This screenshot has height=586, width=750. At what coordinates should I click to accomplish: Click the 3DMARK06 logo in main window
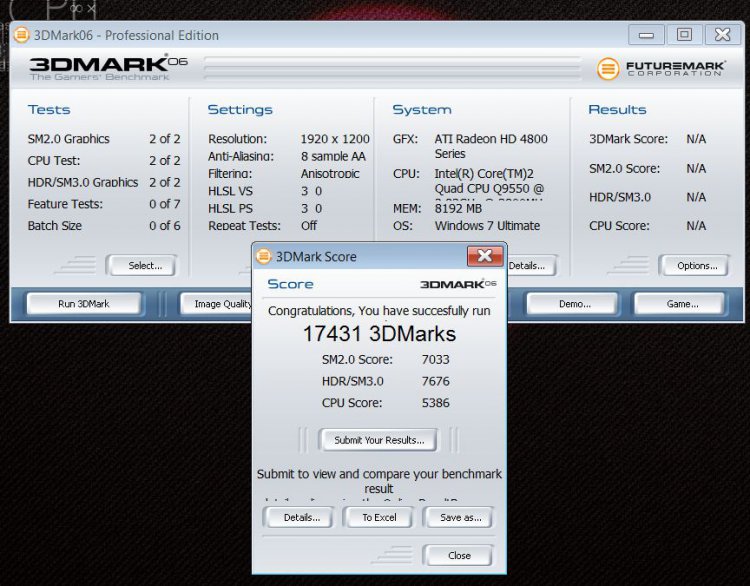click(x=108, y=68)
